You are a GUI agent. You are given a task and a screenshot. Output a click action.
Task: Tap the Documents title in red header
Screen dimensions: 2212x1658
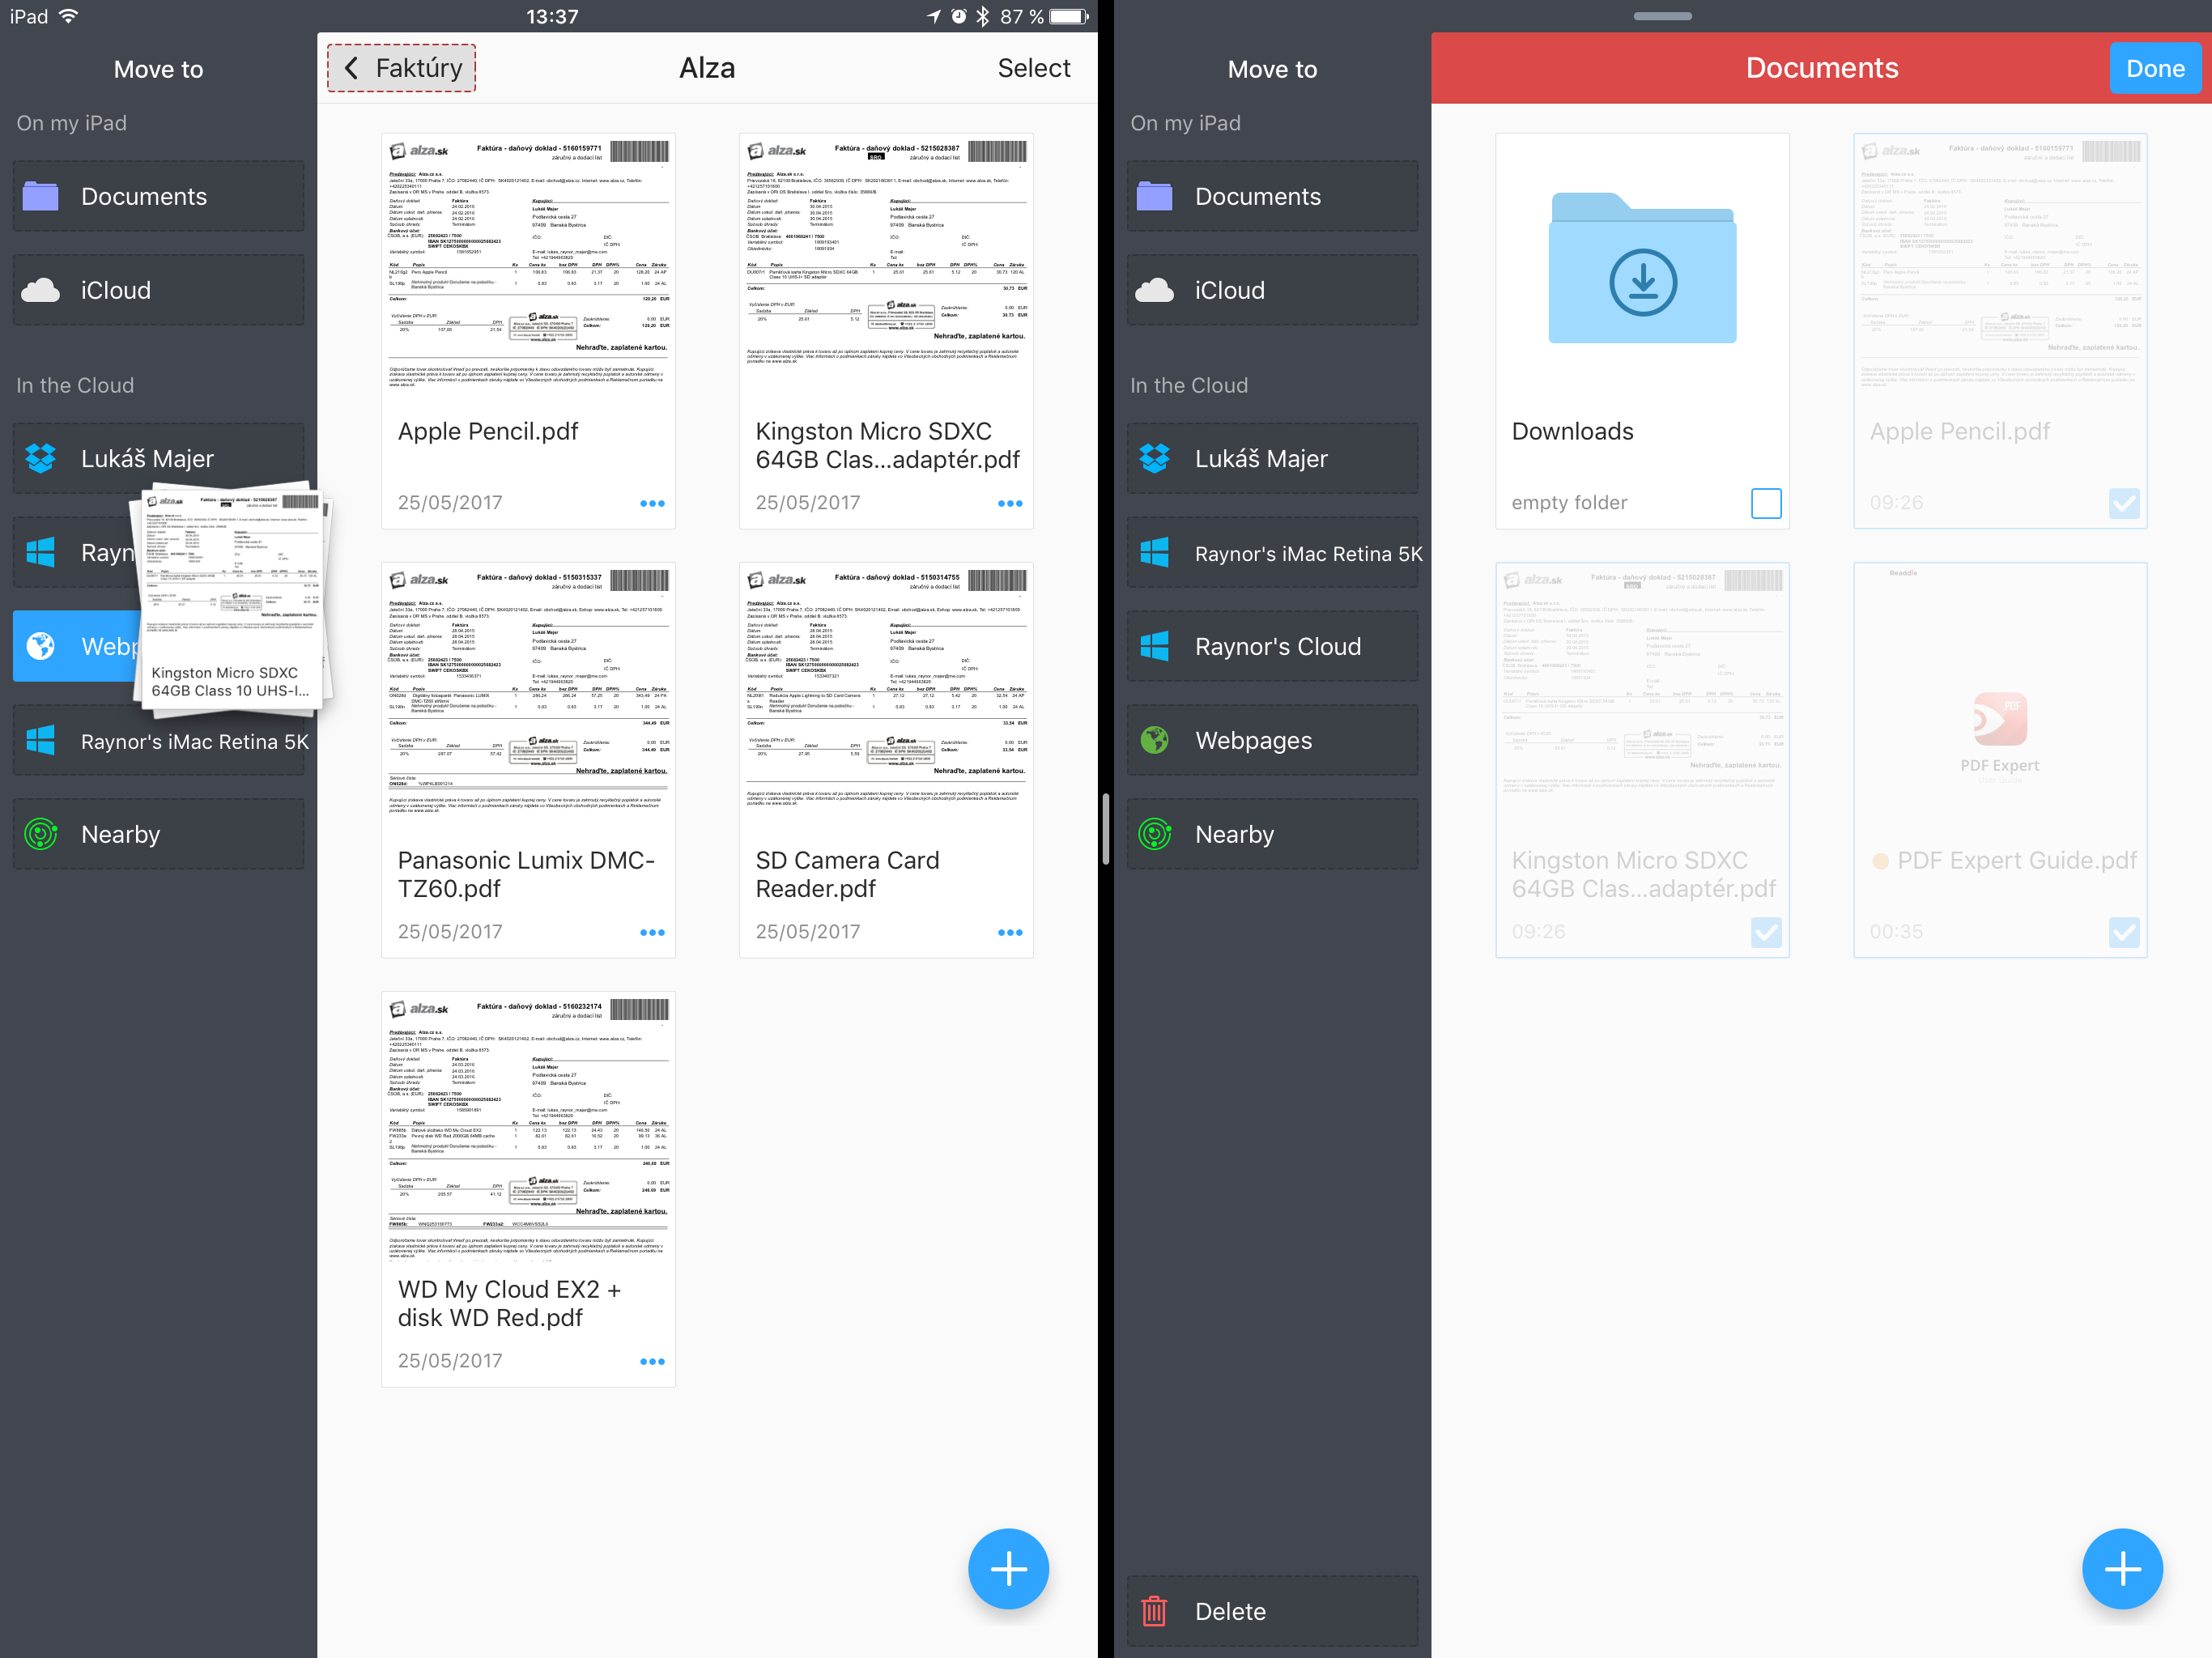pos(1821,68)
